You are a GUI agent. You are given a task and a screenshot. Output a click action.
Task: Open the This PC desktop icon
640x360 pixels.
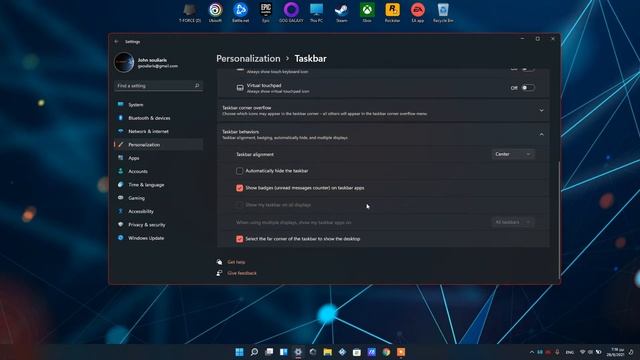point(316,13)
